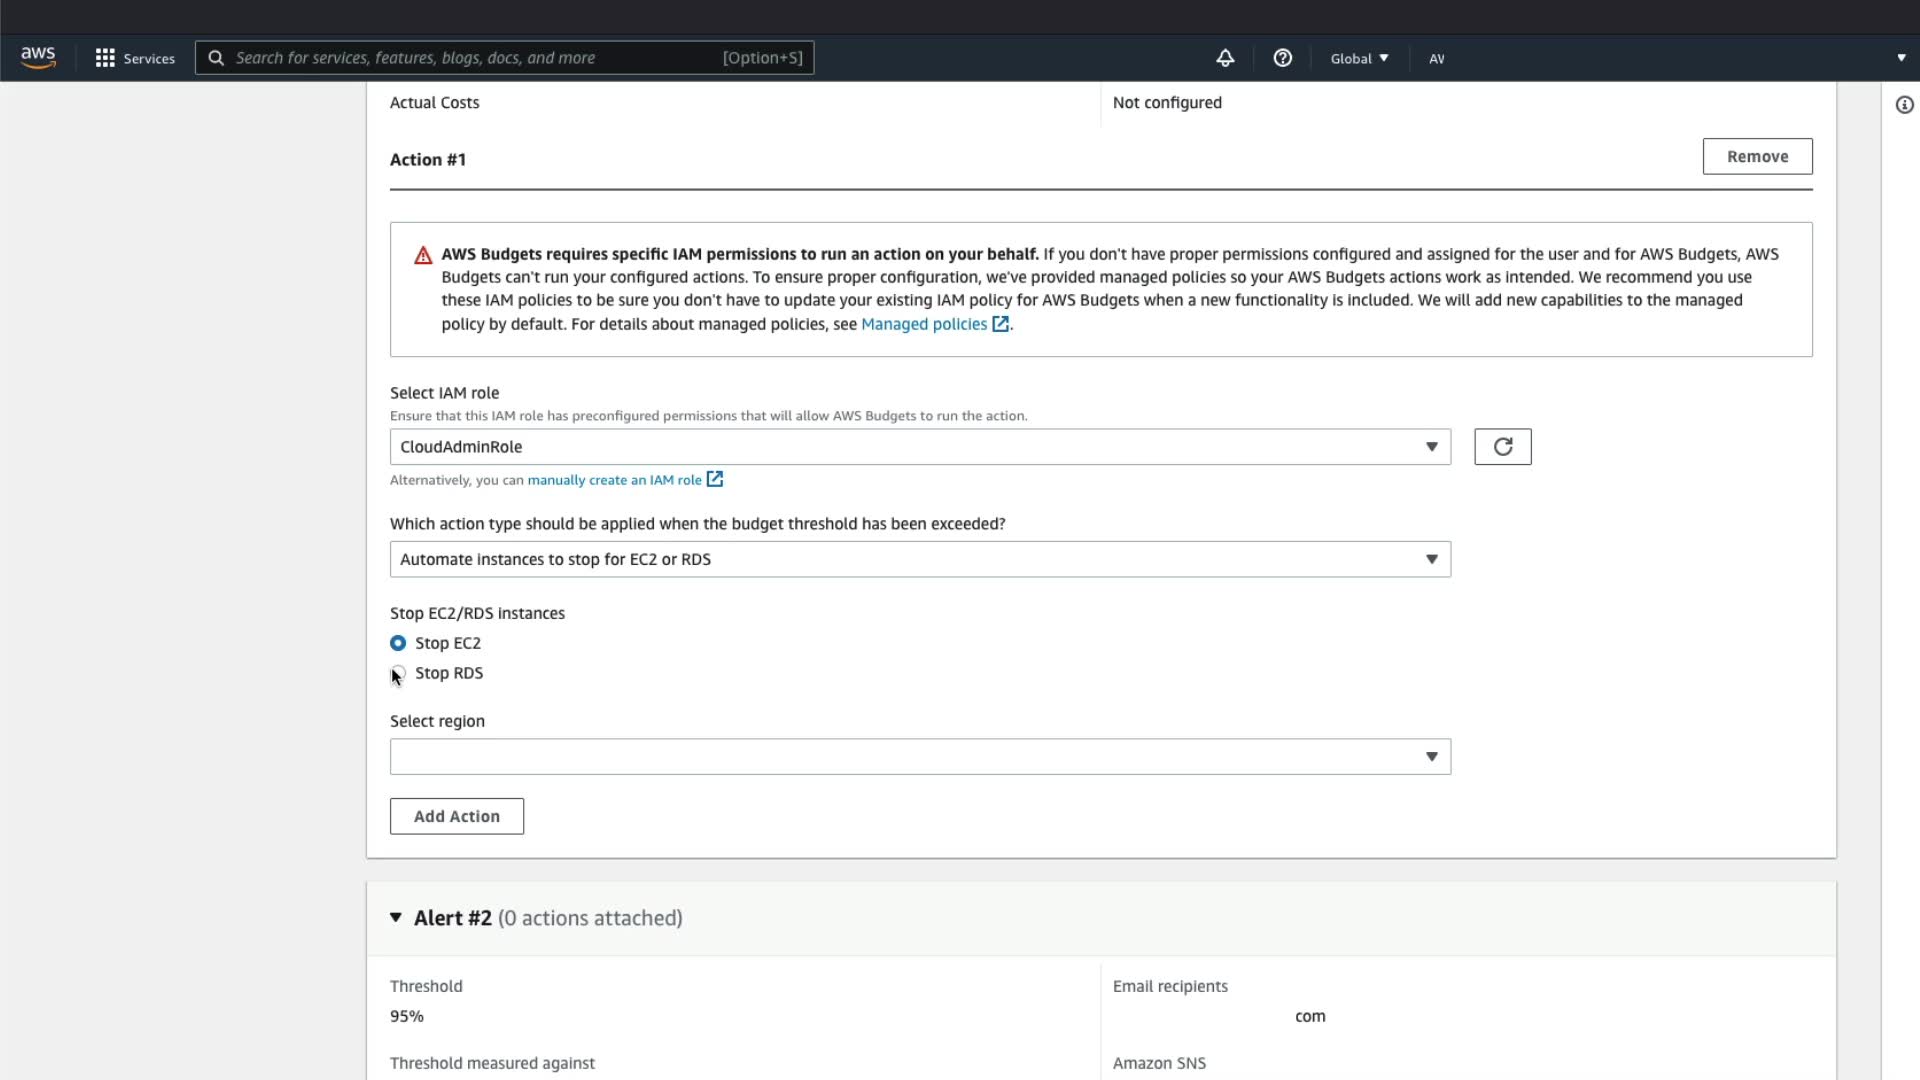Click the Remove button for Action #1
1920x1080 pixels.
pos(1757,156)
